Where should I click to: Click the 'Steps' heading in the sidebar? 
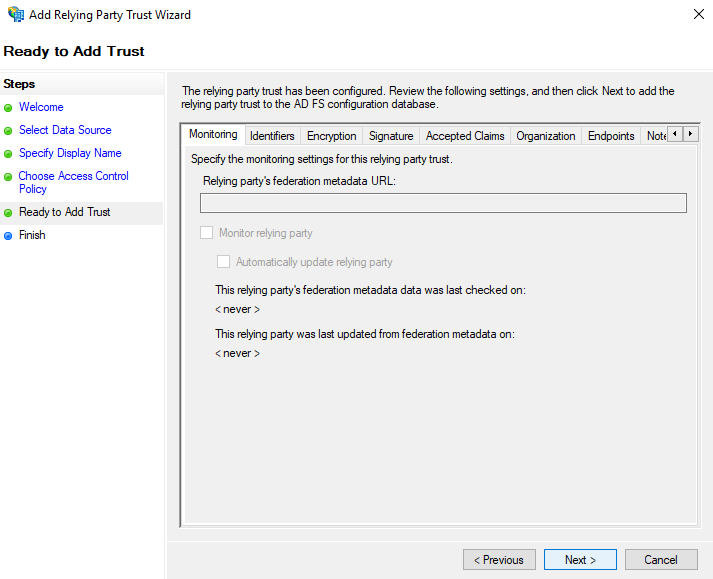click(19, 84)
